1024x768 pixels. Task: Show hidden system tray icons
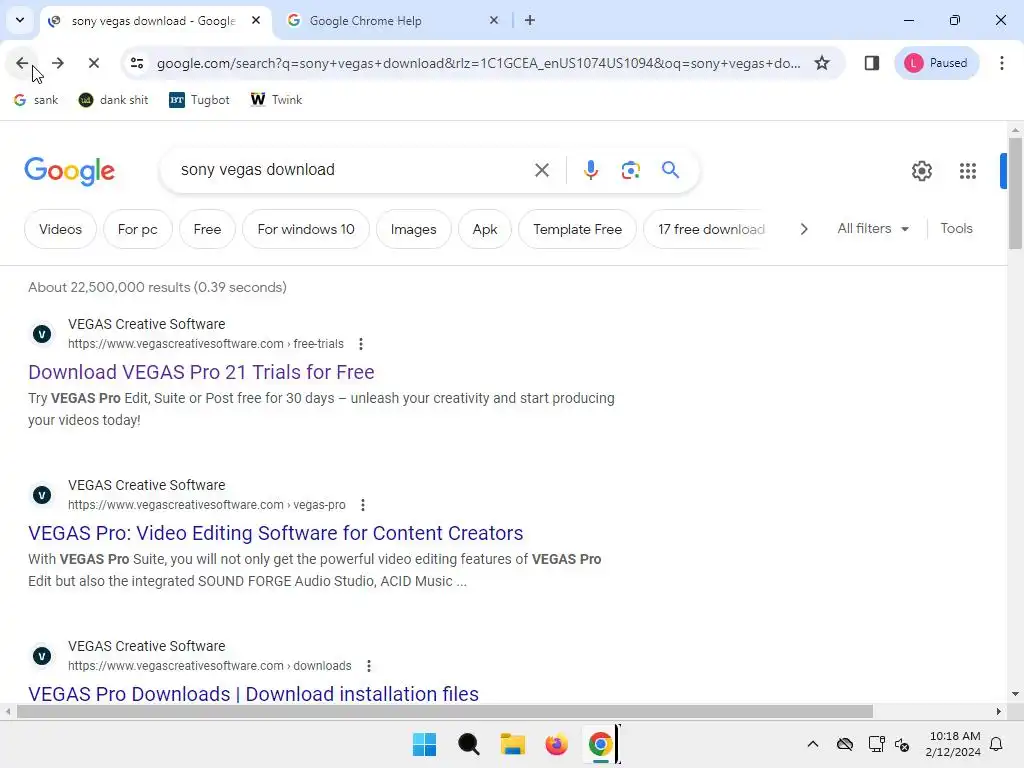click(812, 744)
